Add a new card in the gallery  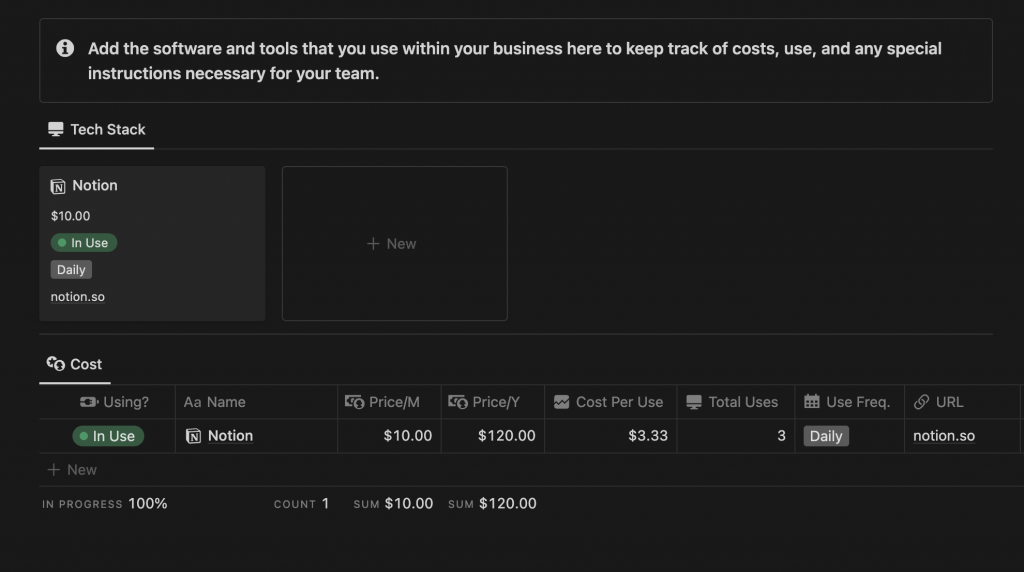click(x=394, y=243)
